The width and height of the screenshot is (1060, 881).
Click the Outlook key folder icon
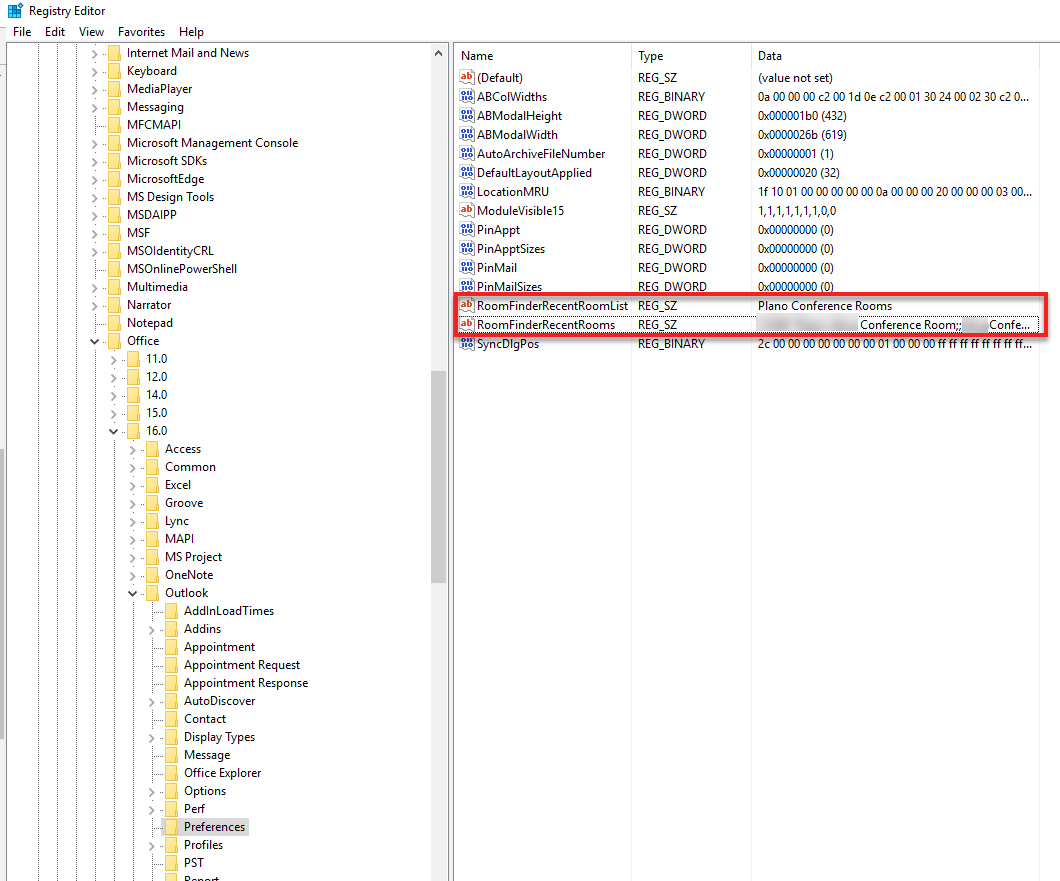click(x=152, y=593)
